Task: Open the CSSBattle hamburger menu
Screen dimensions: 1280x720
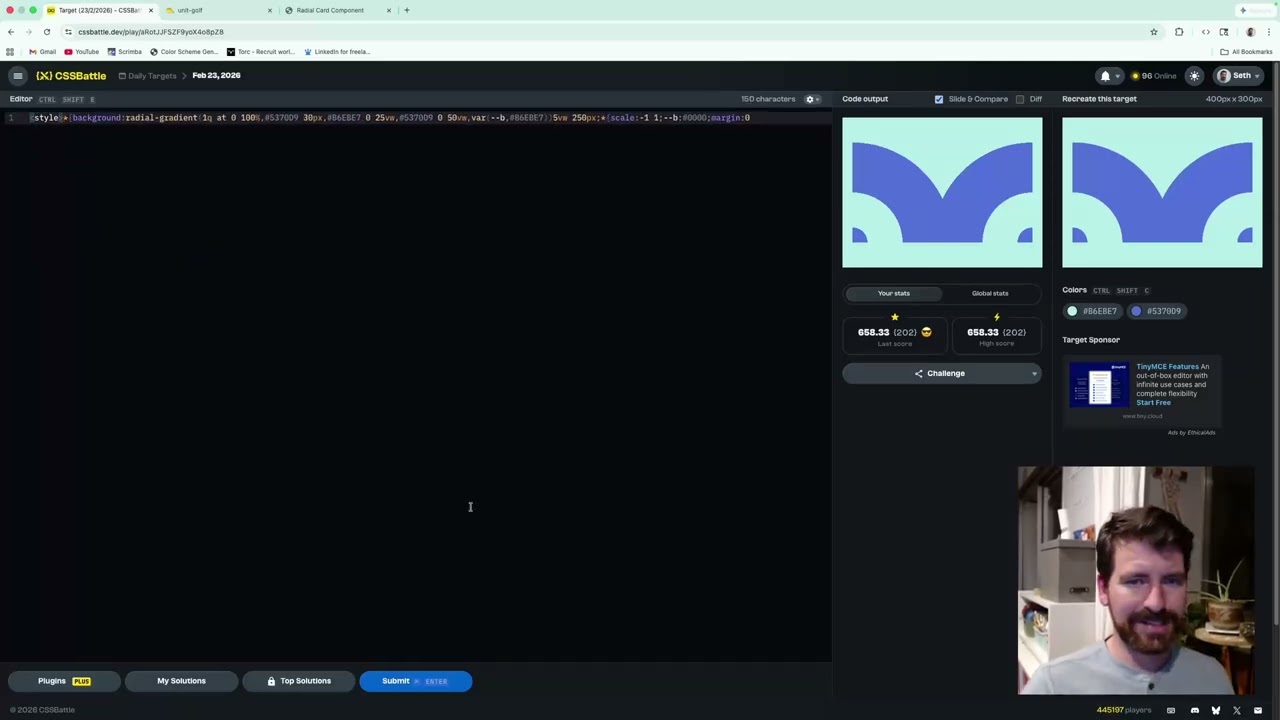Action: coord(17,76)
